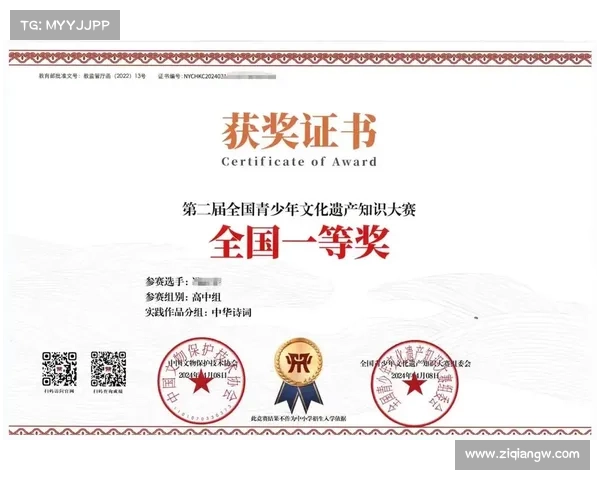The width and height of the screenshot is (600, 480).
Task: Click the 第二届全国青少年文化遗产知识大赛 heading
Action: 299,209
